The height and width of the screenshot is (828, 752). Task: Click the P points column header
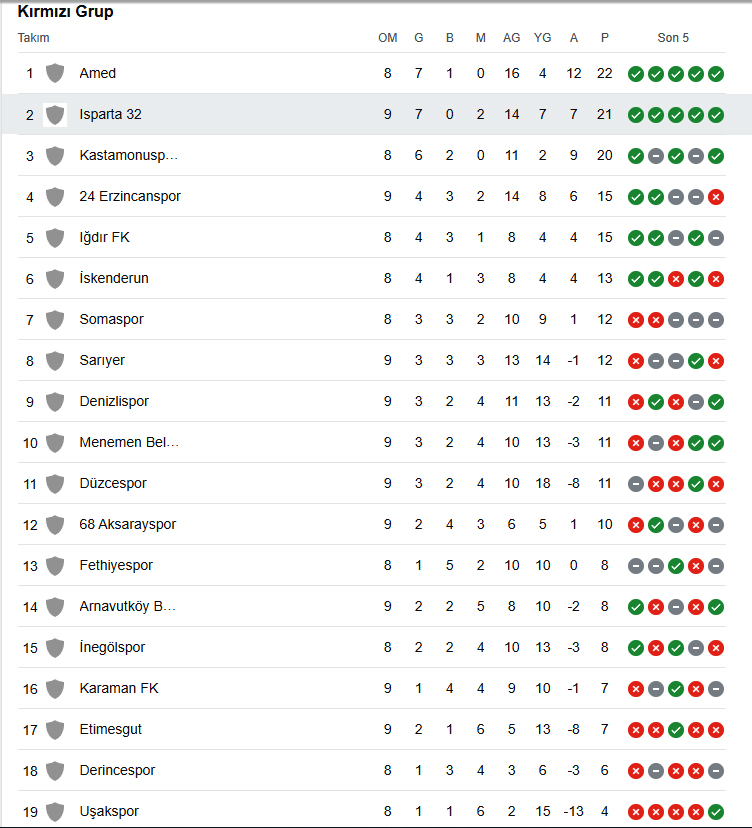[x=605, y=37]
